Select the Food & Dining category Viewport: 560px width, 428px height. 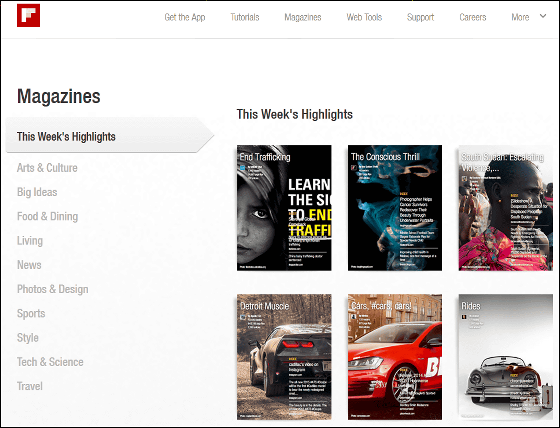click(48, 217)
